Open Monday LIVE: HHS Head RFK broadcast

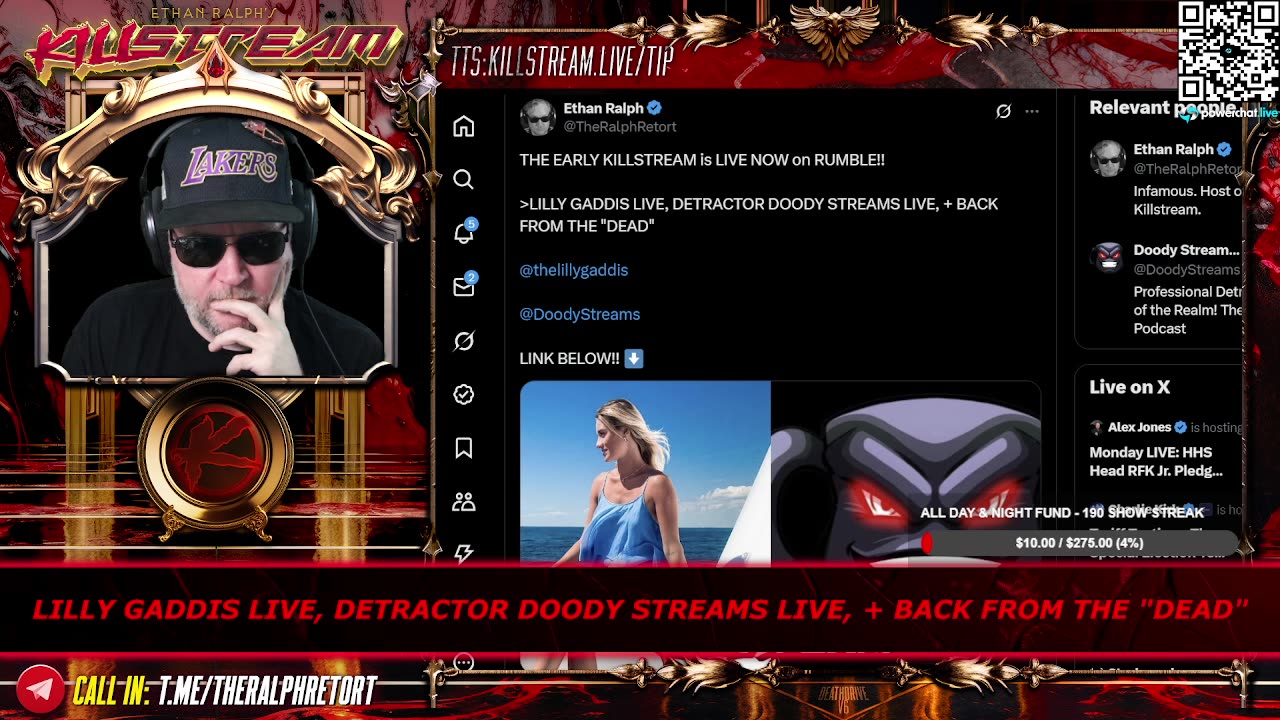[x=1156, y=461]
